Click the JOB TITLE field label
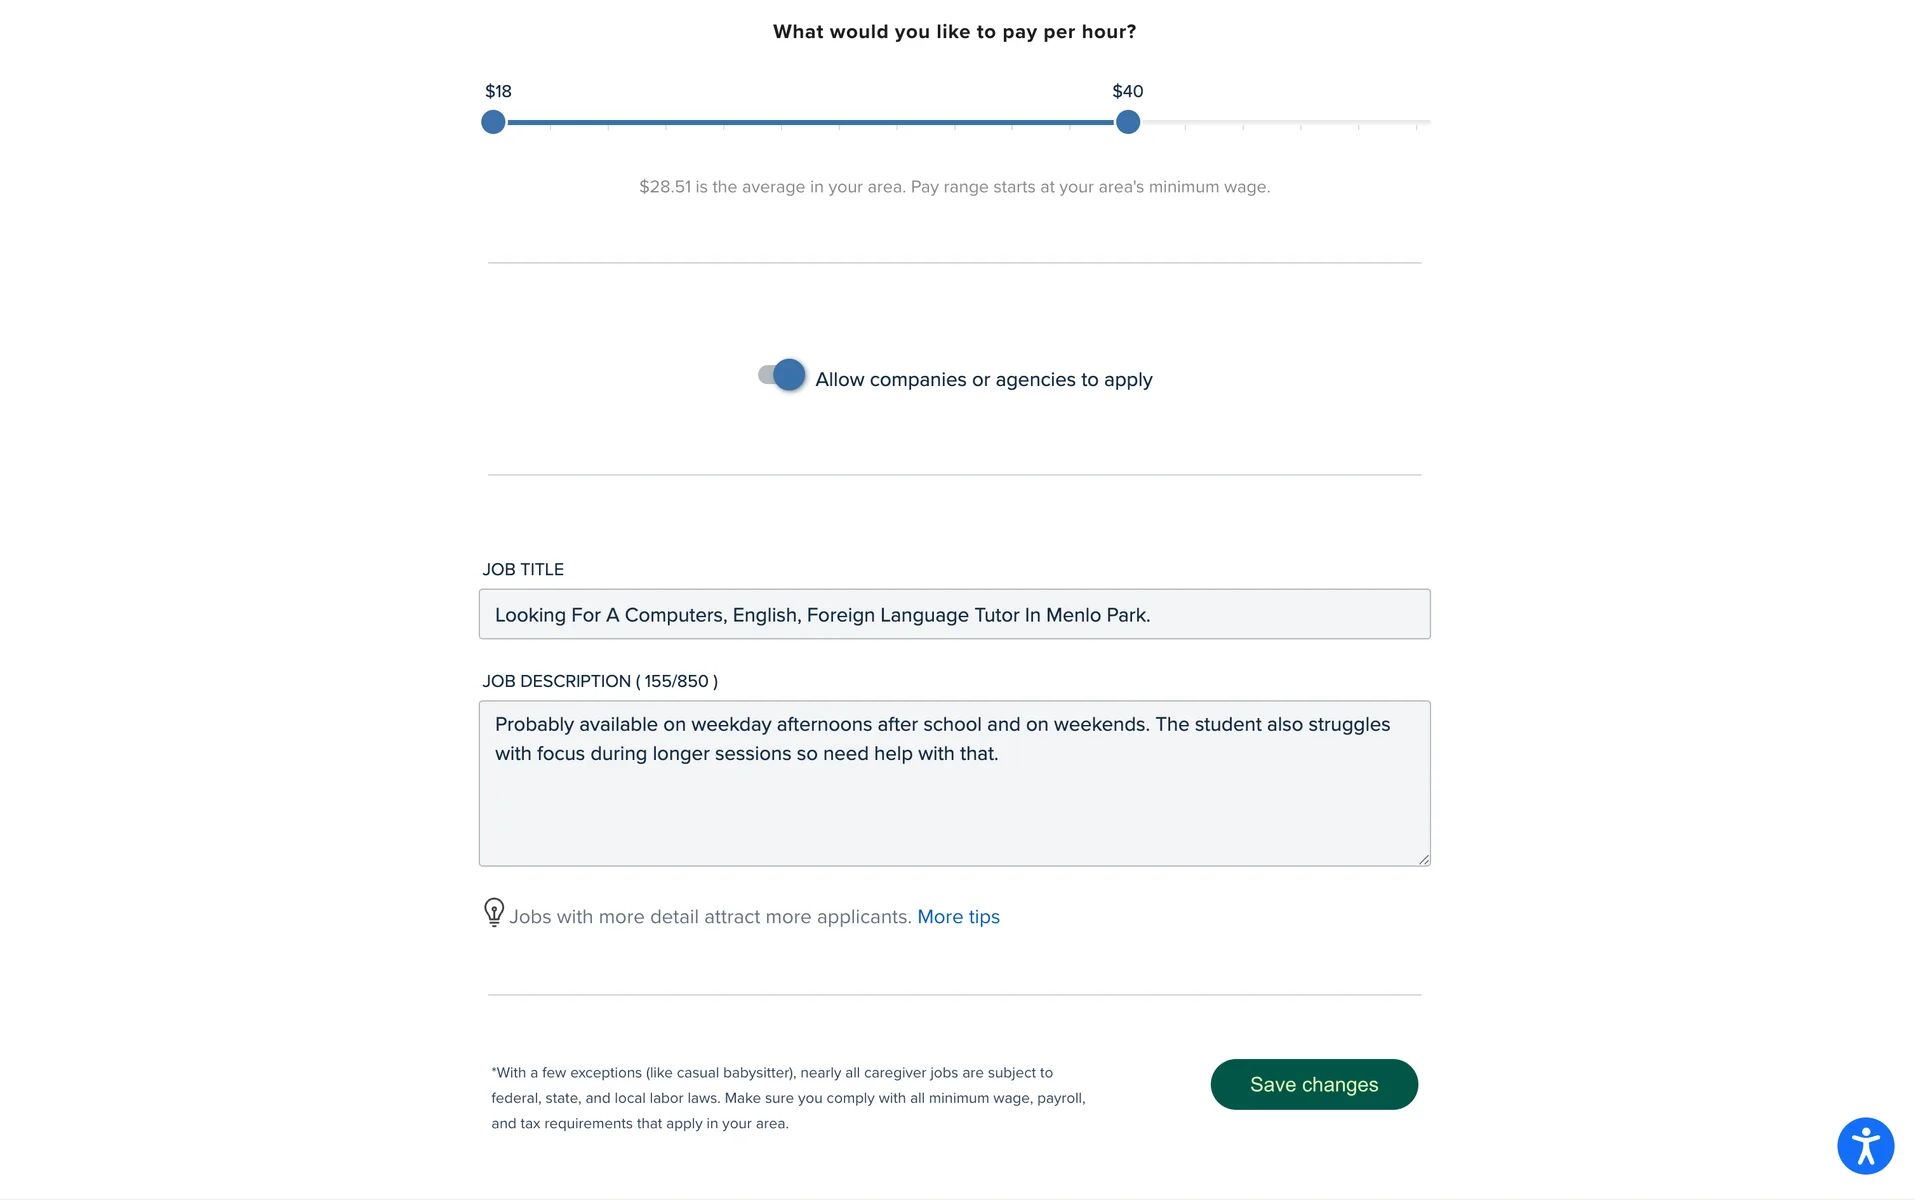Image resolution: width=1920 pixels, height=1200 pixels. 523,569
